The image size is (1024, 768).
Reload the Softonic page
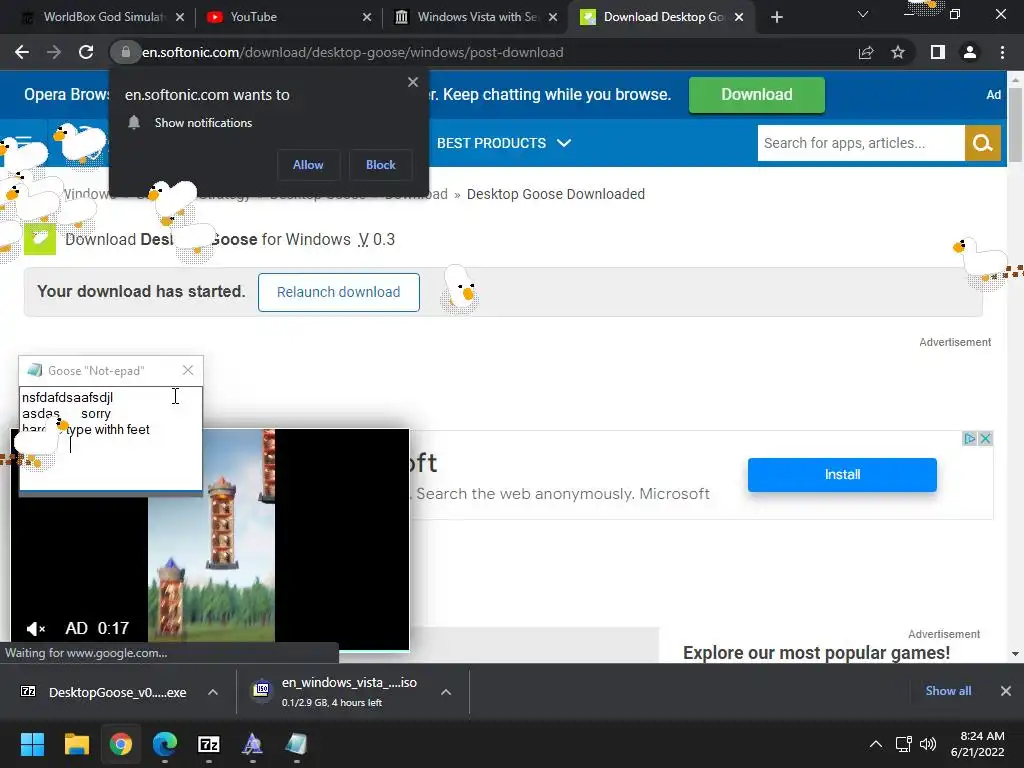[86, 52]
